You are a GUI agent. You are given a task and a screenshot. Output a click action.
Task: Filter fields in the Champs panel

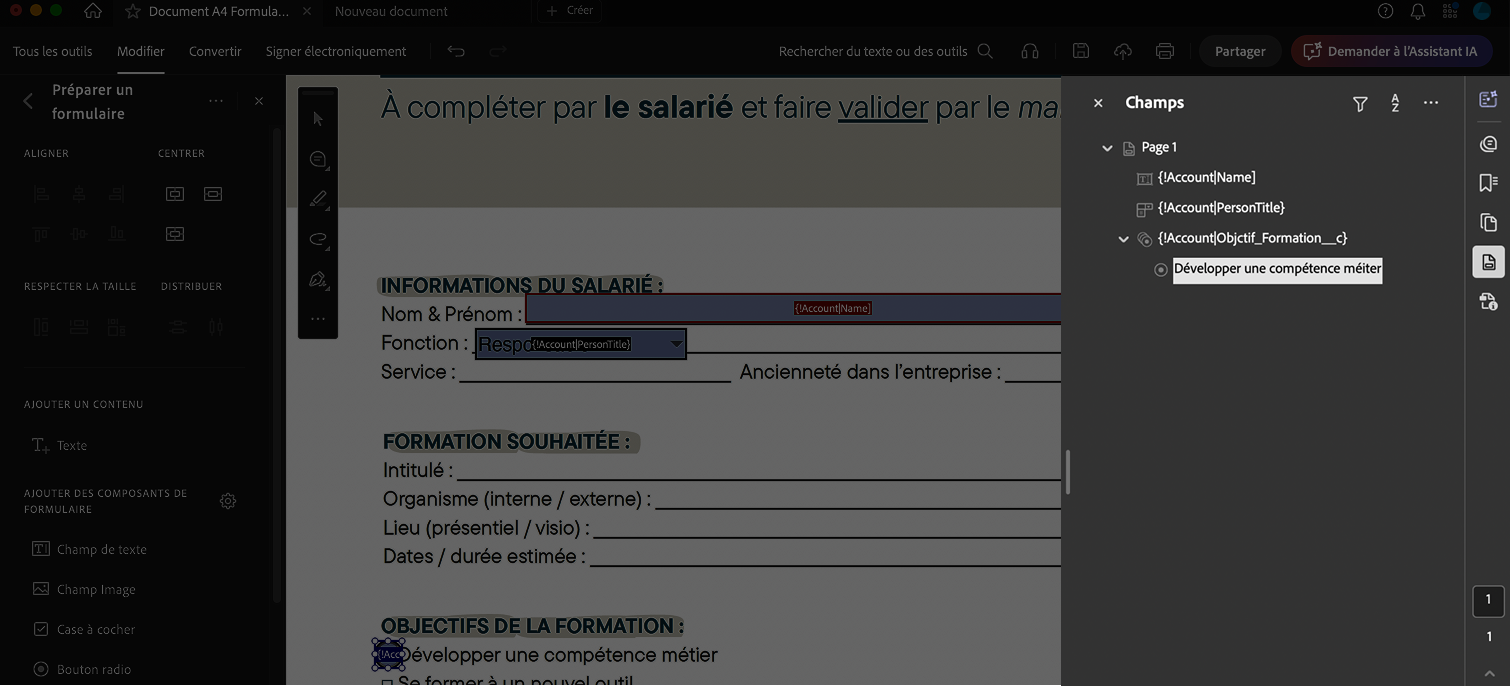[1360, 104]
